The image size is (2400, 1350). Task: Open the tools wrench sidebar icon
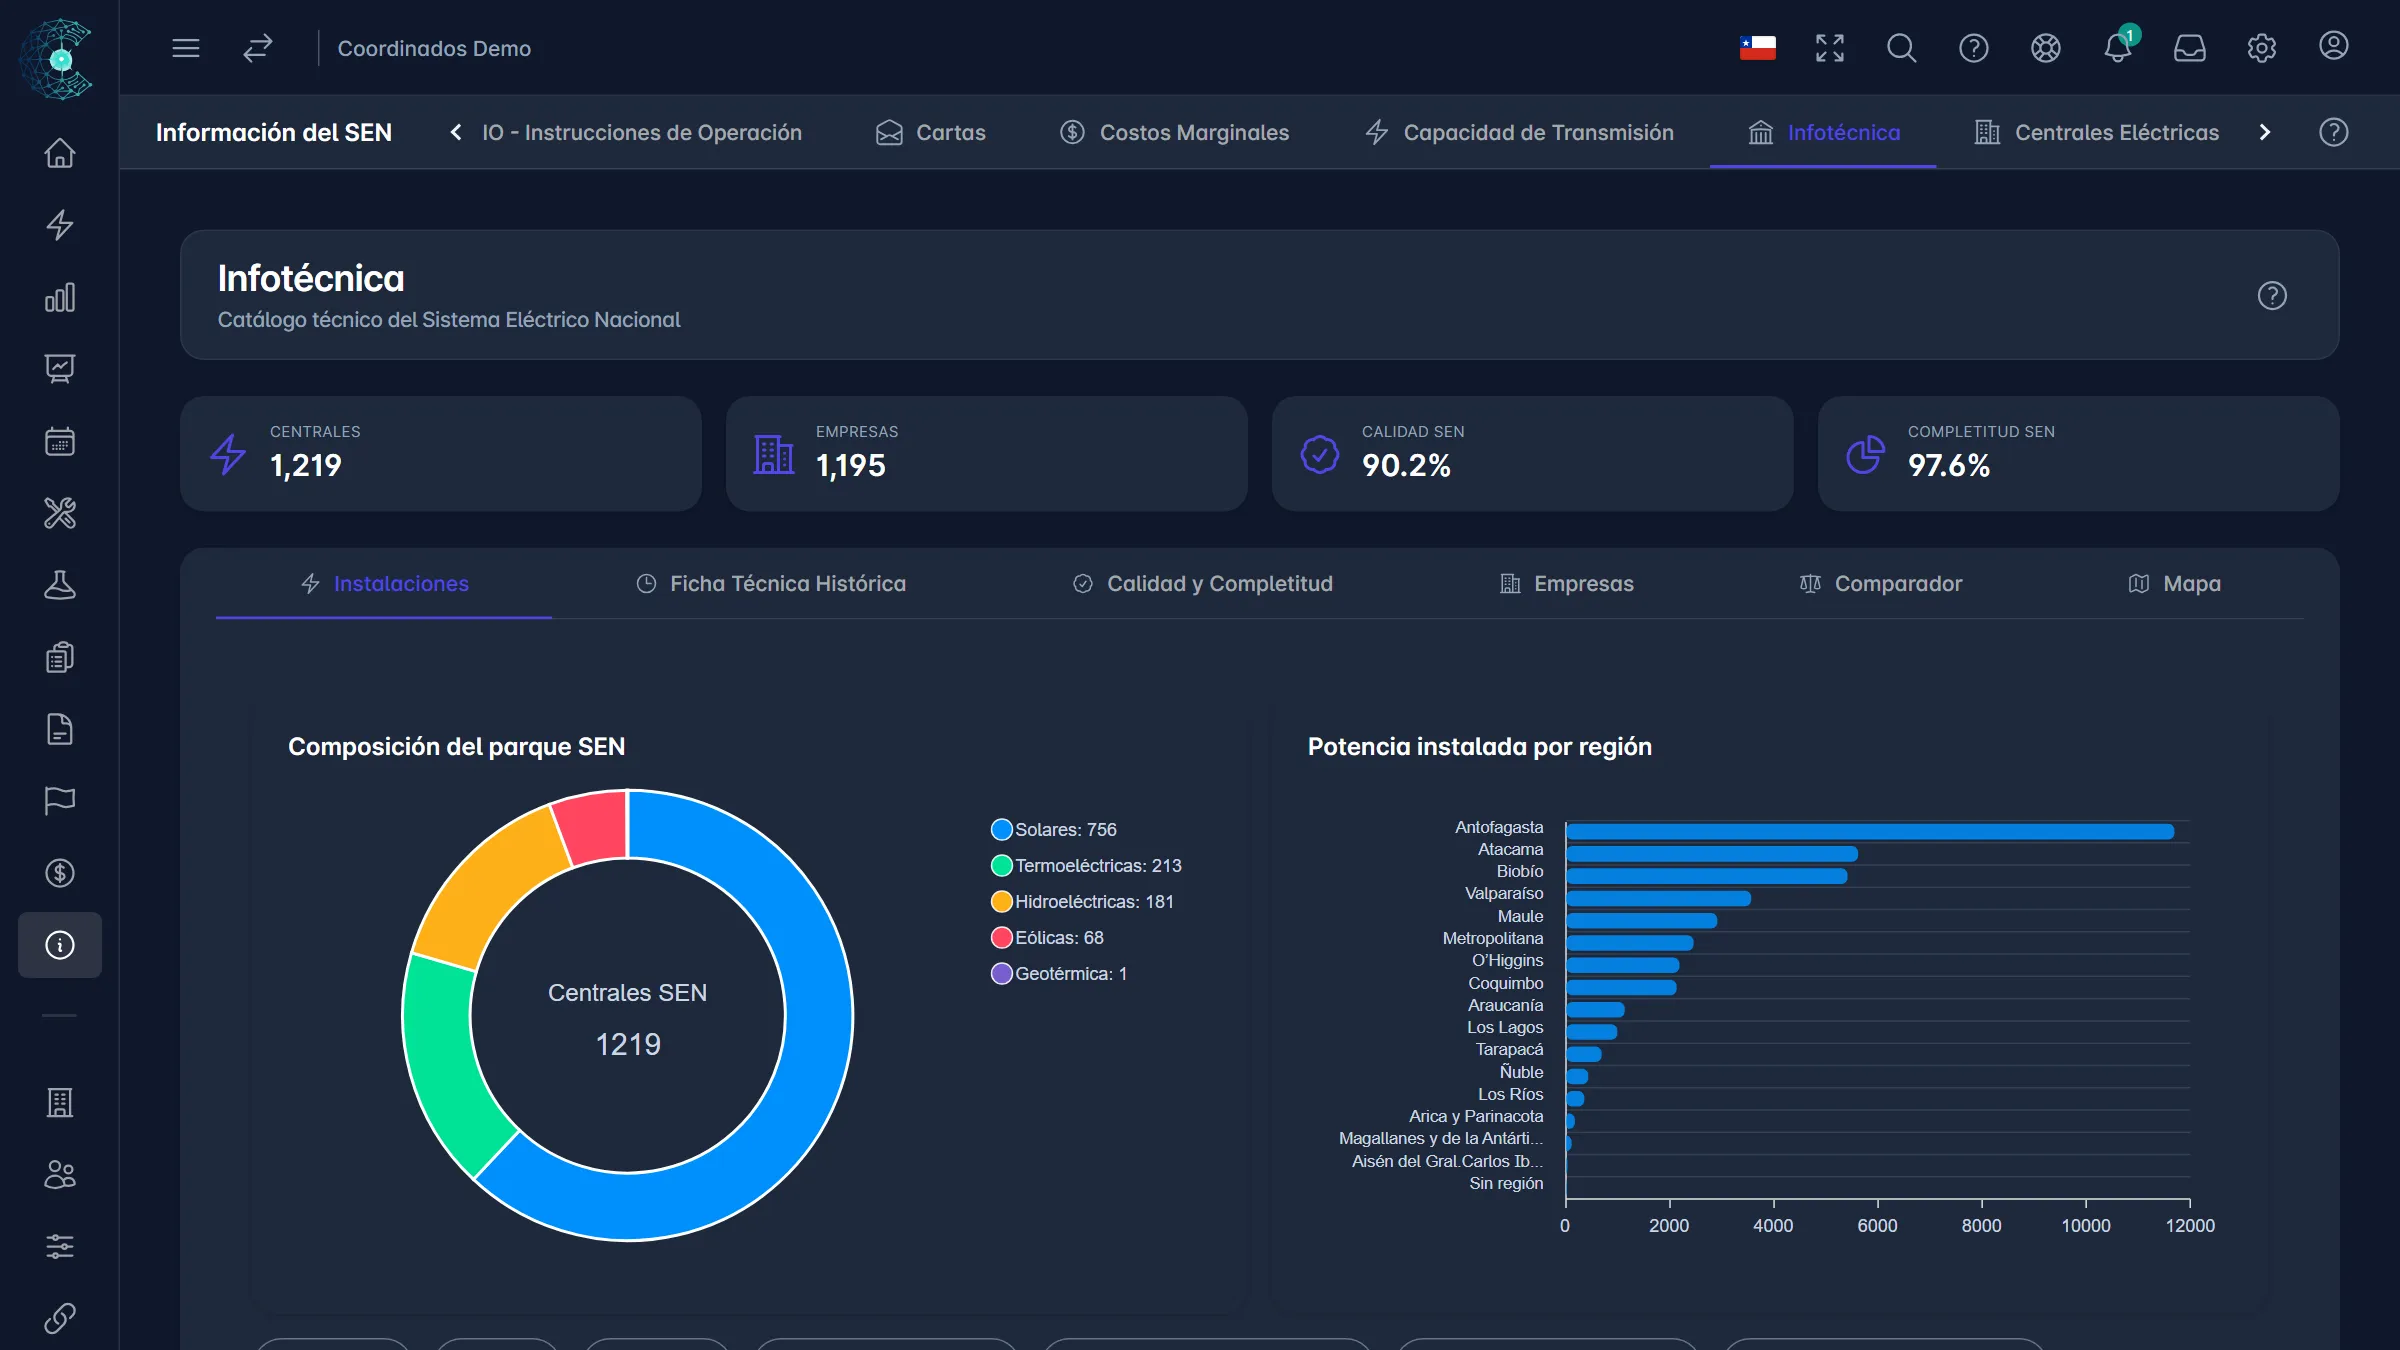[60, 513]
